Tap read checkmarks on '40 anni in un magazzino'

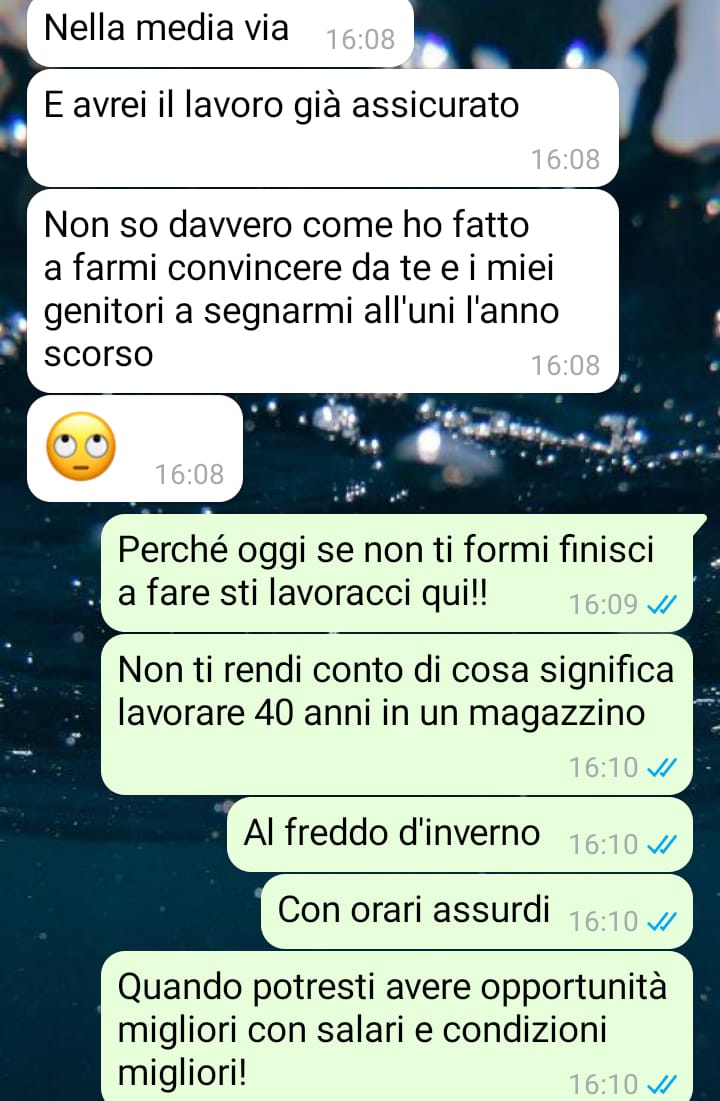[662, 767]
